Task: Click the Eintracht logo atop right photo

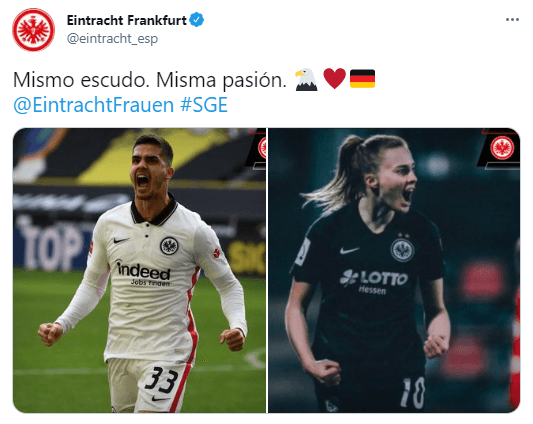Action: pyautogui.click(x=502, y=148)
